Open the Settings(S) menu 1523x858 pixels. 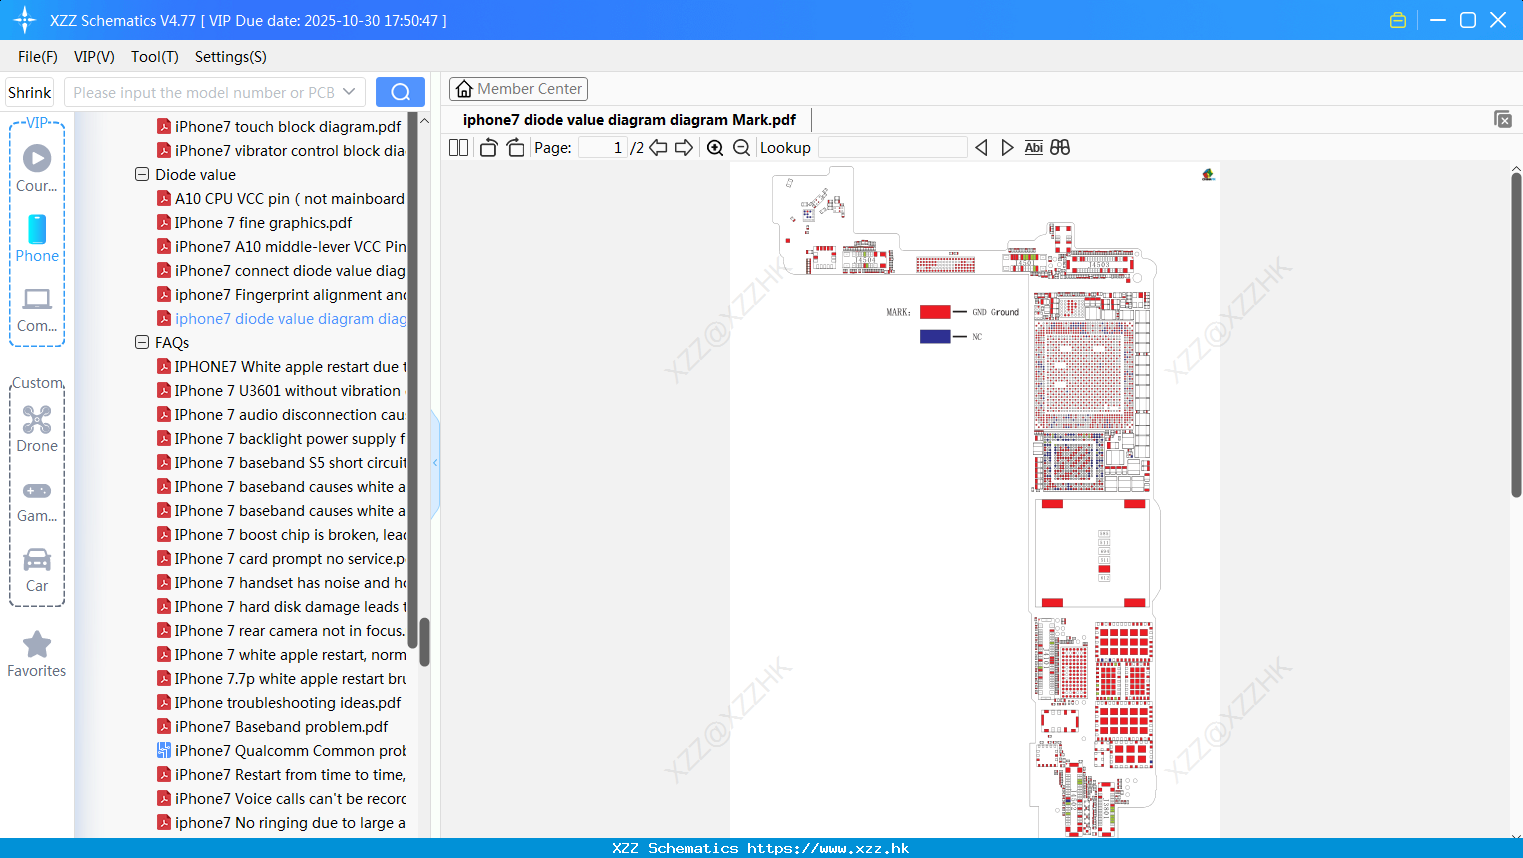tap(231, 57)
